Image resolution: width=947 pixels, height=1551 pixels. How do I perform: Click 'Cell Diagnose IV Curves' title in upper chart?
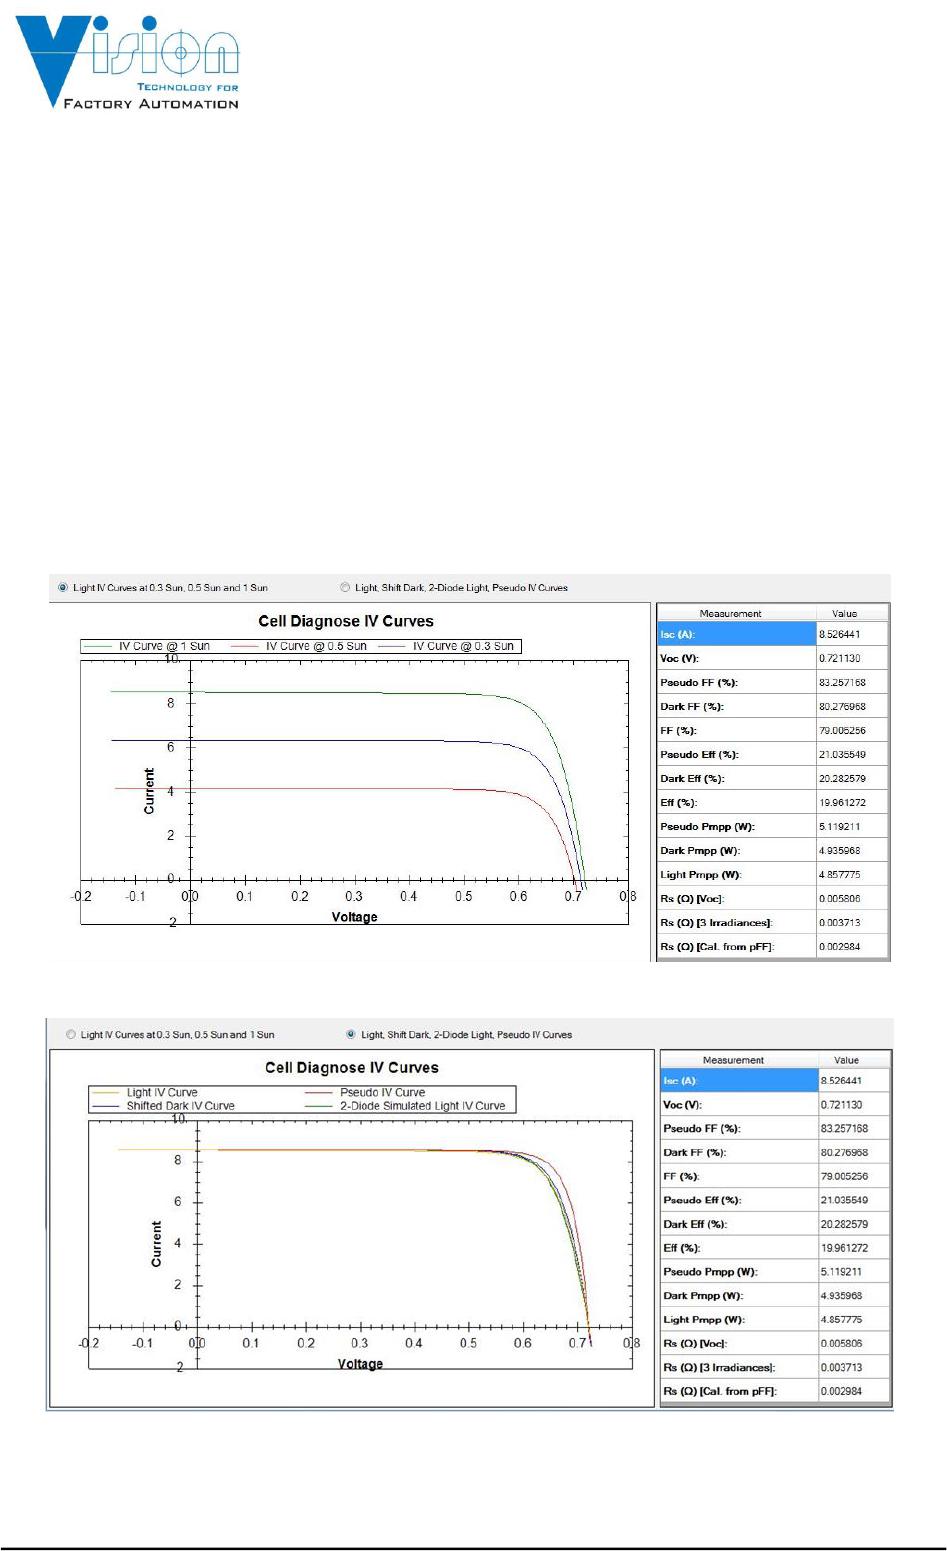coord(346,621)
